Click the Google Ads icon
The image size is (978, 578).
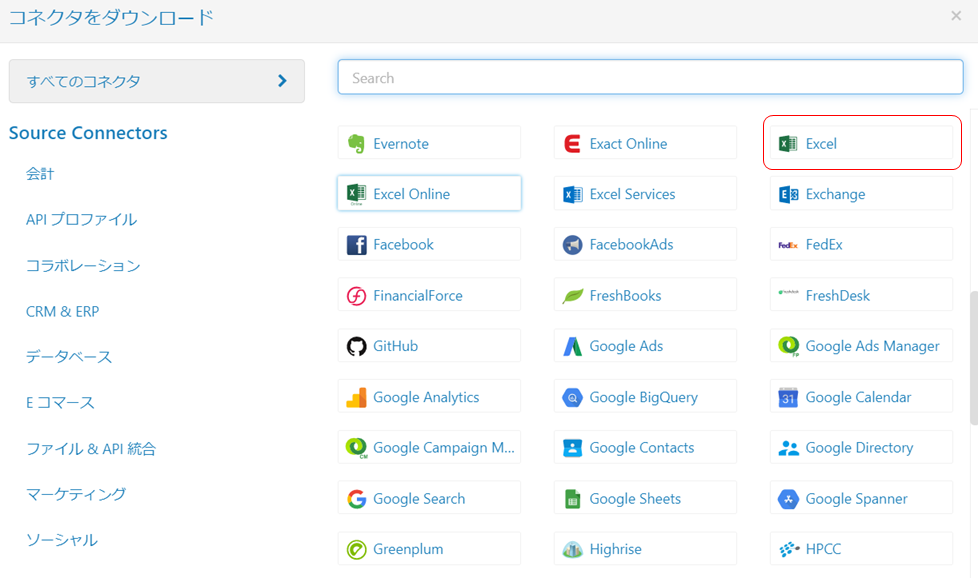pyautogui.click(x=572, y=346)
